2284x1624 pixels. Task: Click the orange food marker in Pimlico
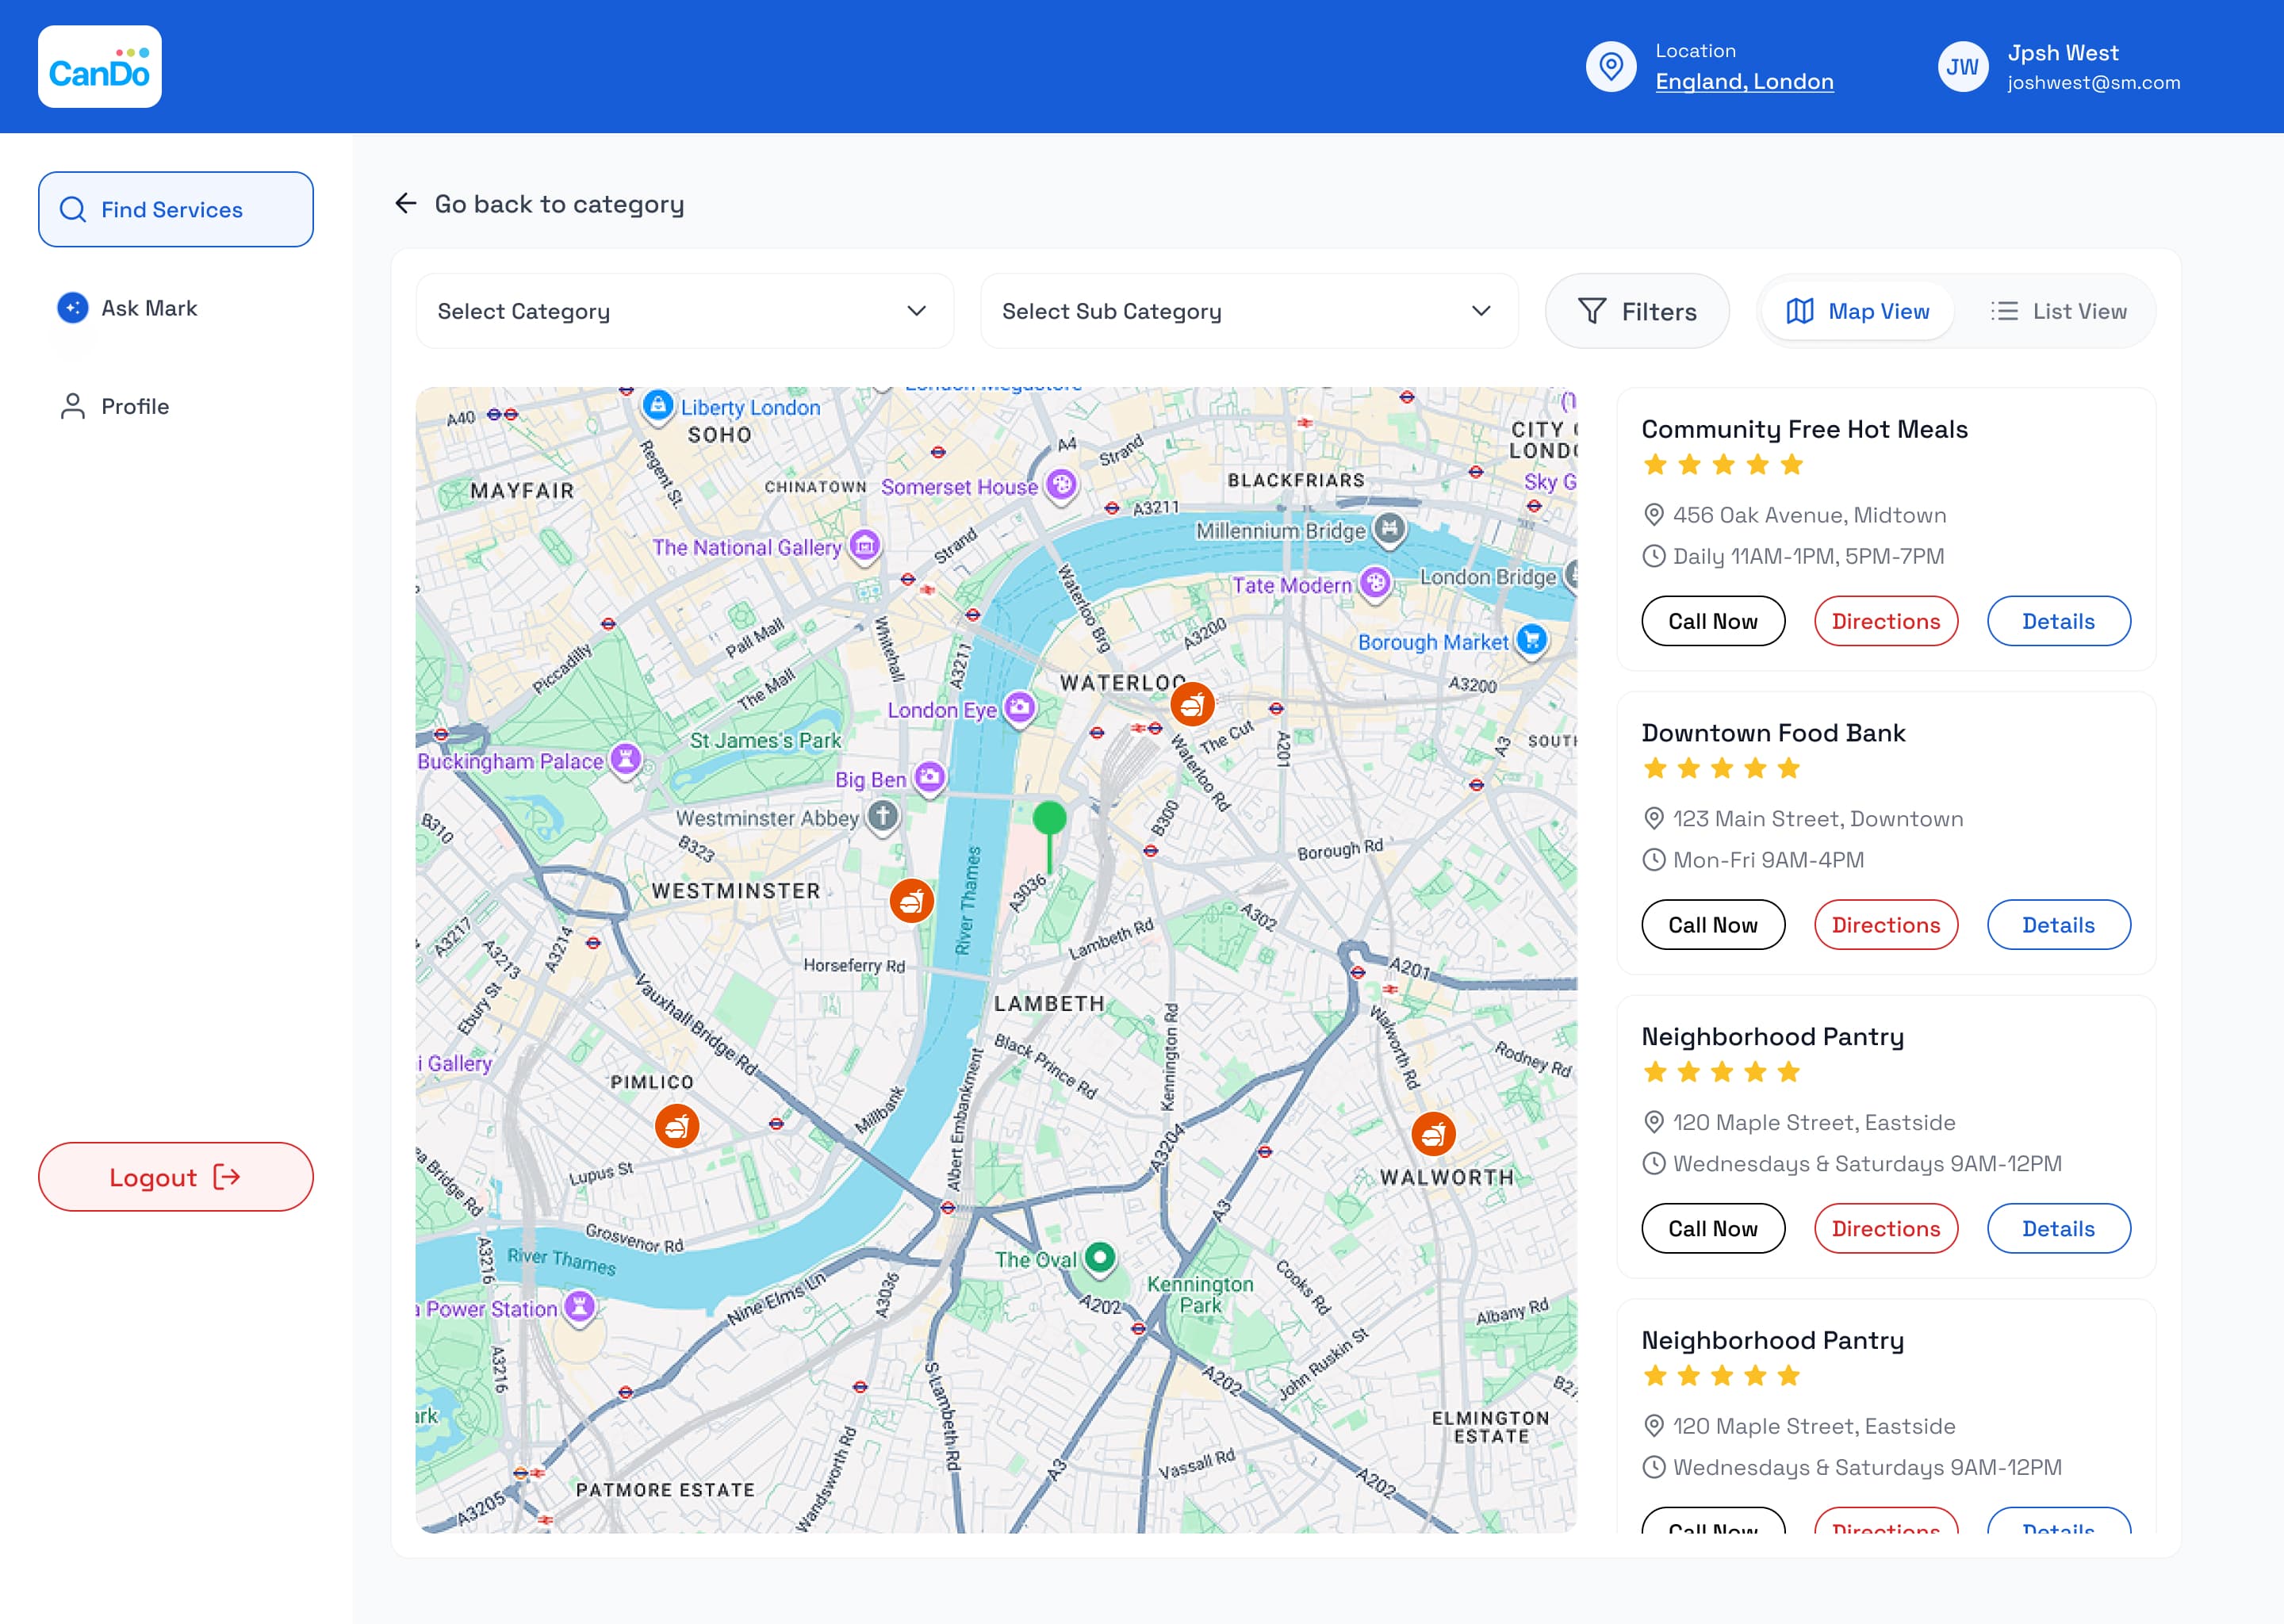coord(677,1126)
